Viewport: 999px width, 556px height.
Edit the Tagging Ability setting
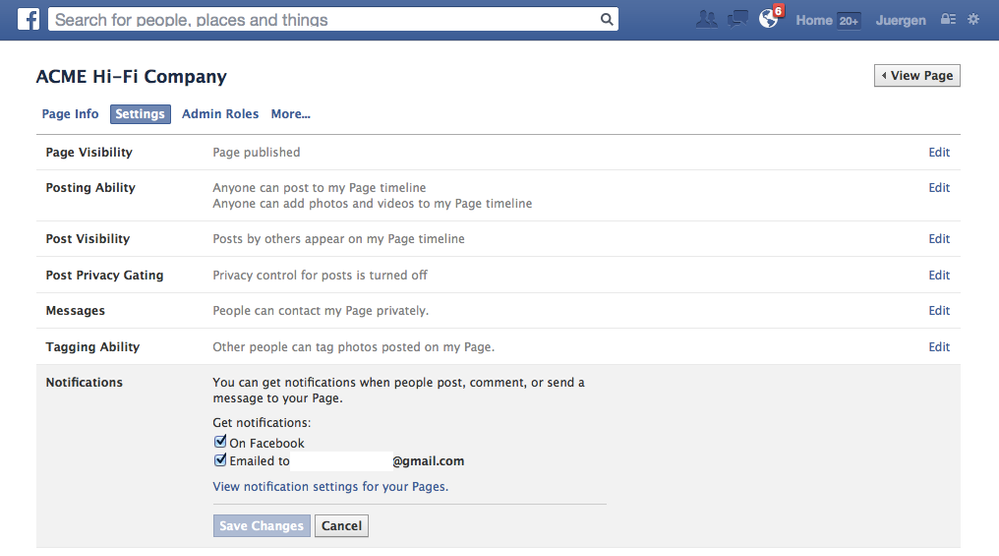(939, 347)
